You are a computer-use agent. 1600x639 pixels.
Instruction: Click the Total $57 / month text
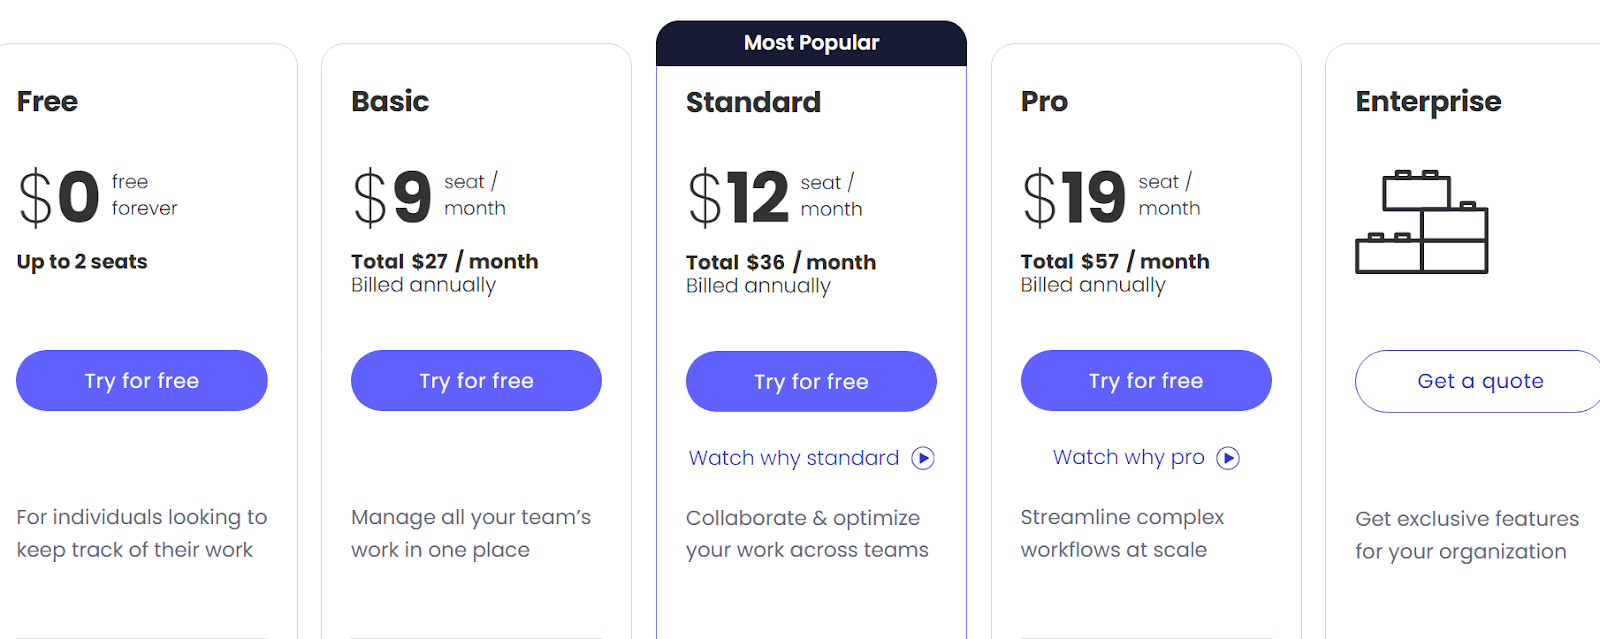point(1115,261)
